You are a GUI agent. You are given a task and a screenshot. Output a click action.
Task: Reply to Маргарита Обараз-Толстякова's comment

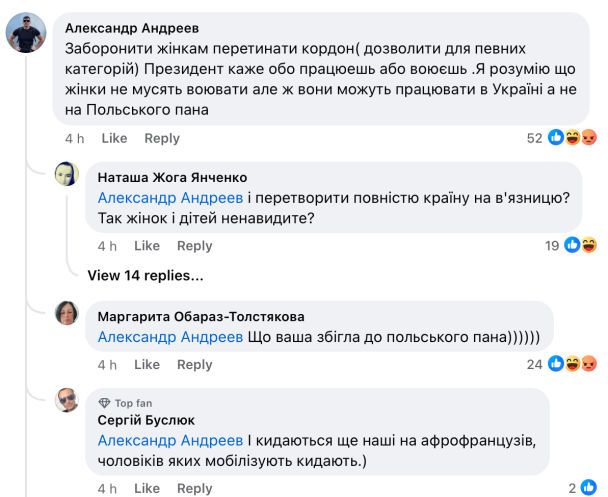pyautogui.click(x=194, y=365)
